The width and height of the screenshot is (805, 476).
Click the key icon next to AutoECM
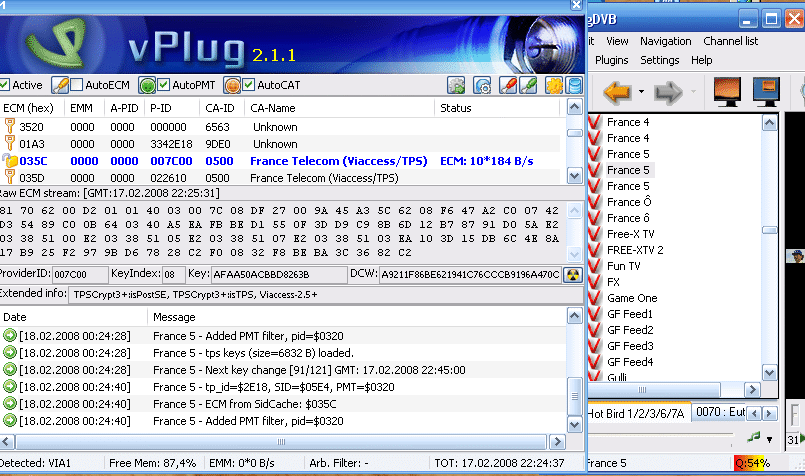pyautogui.click(x=60, y=85)
